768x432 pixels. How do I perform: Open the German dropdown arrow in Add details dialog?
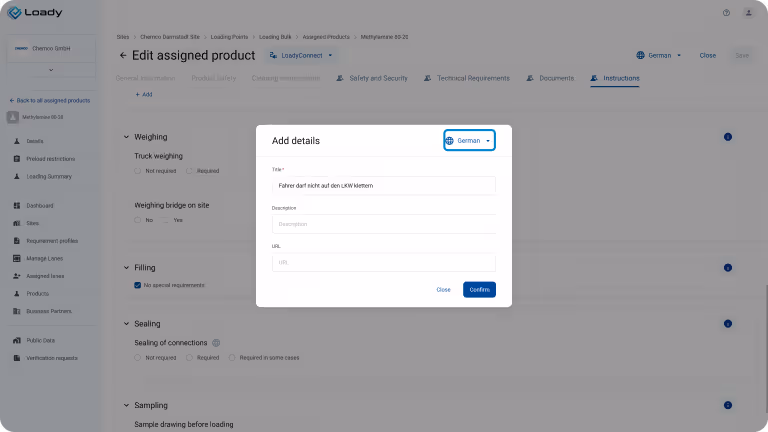click(x=488, y=141)
